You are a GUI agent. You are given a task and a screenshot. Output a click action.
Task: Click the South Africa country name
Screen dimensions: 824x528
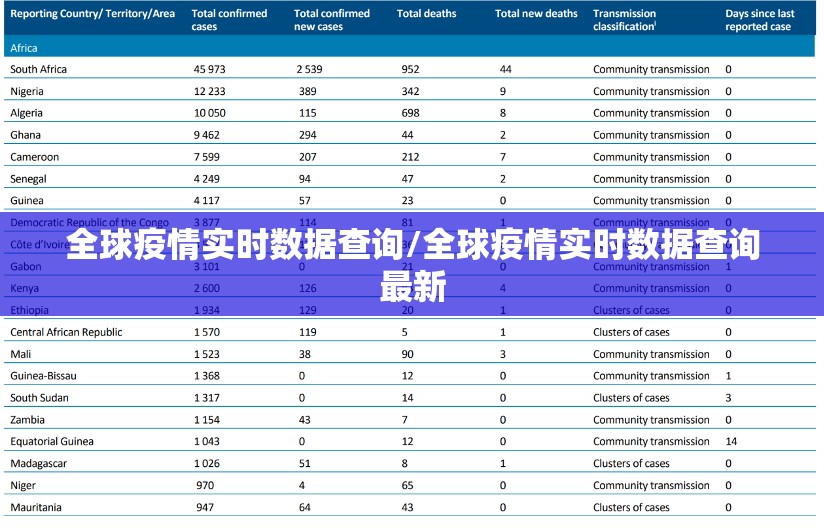[40, 69]
